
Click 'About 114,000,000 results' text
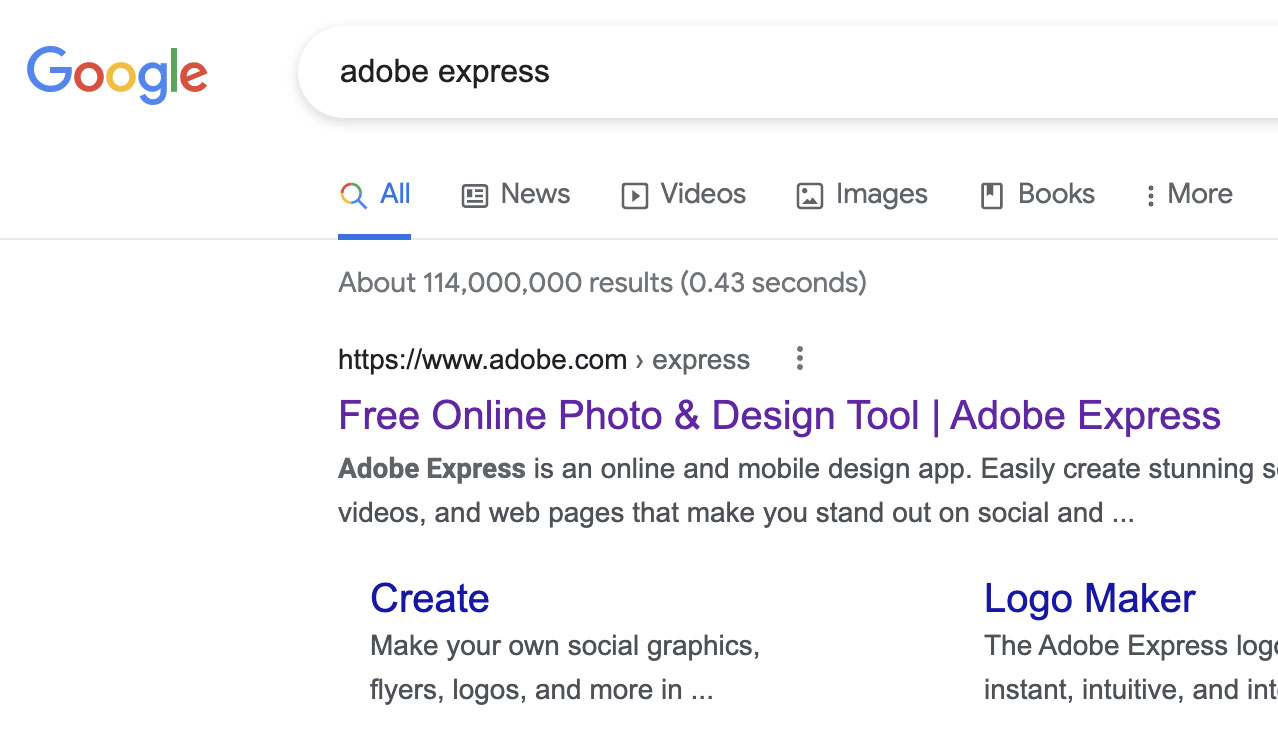602,282
